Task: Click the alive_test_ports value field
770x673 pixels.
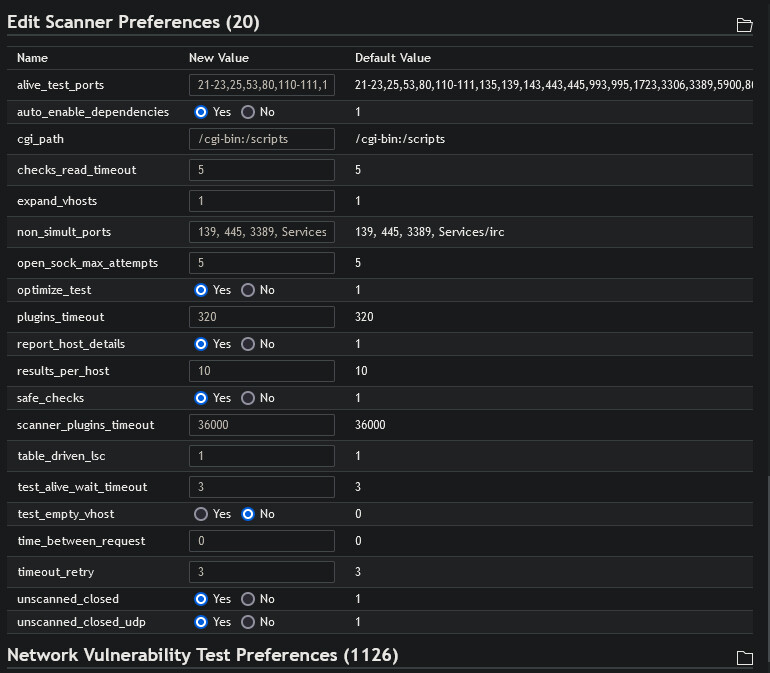Action: (262, 85)
